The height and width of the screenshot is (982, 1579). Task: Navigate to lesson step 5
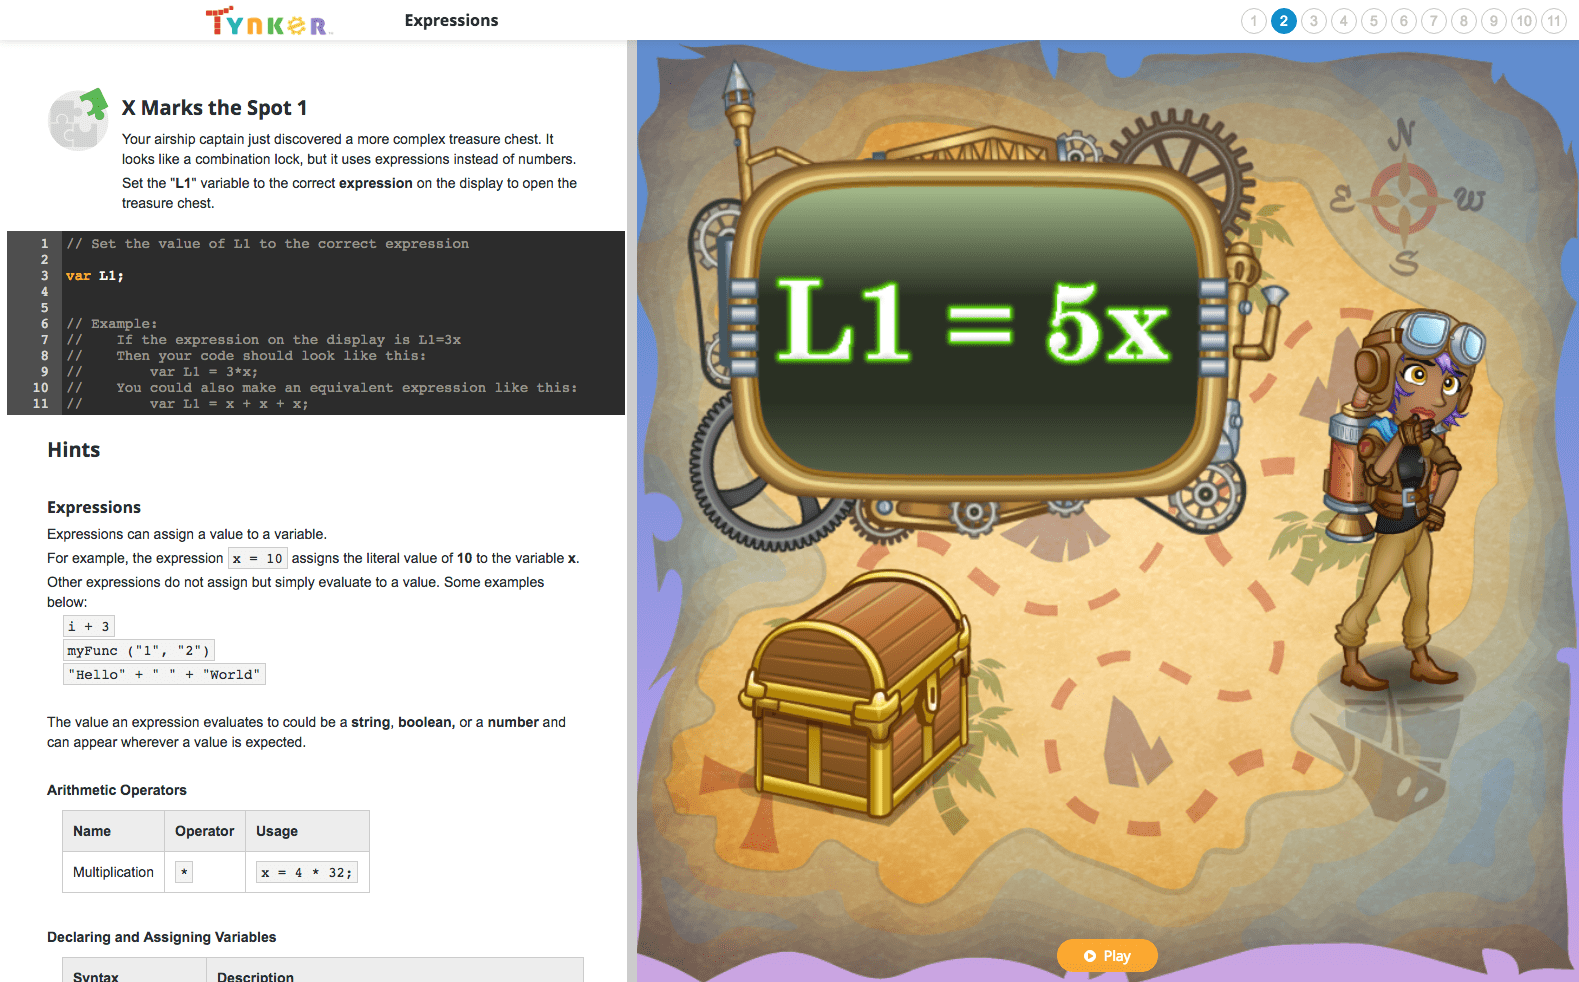pyautogui.click(x=1373, y=21)
